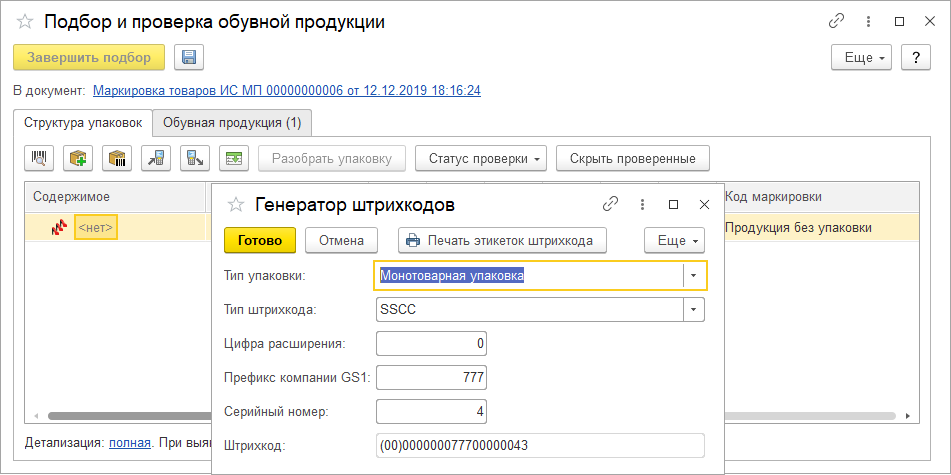Screen dimensions: 951x475
Task: Click the barcode search toolbar icon
Action: point(40,158)
